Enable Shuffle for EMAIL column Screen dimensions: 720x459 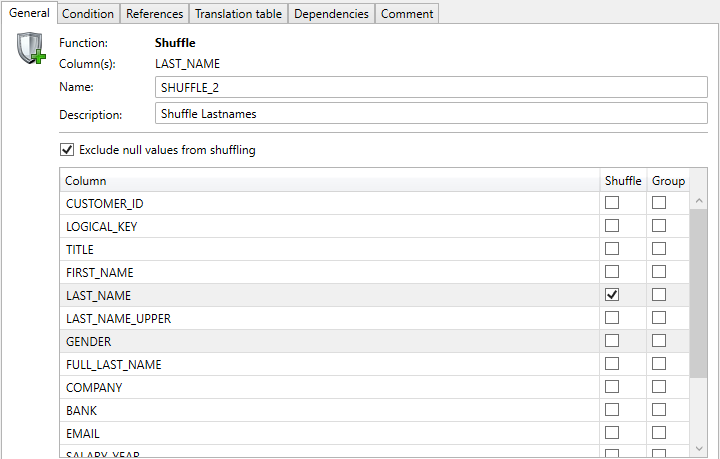click(x=612, y=433)
